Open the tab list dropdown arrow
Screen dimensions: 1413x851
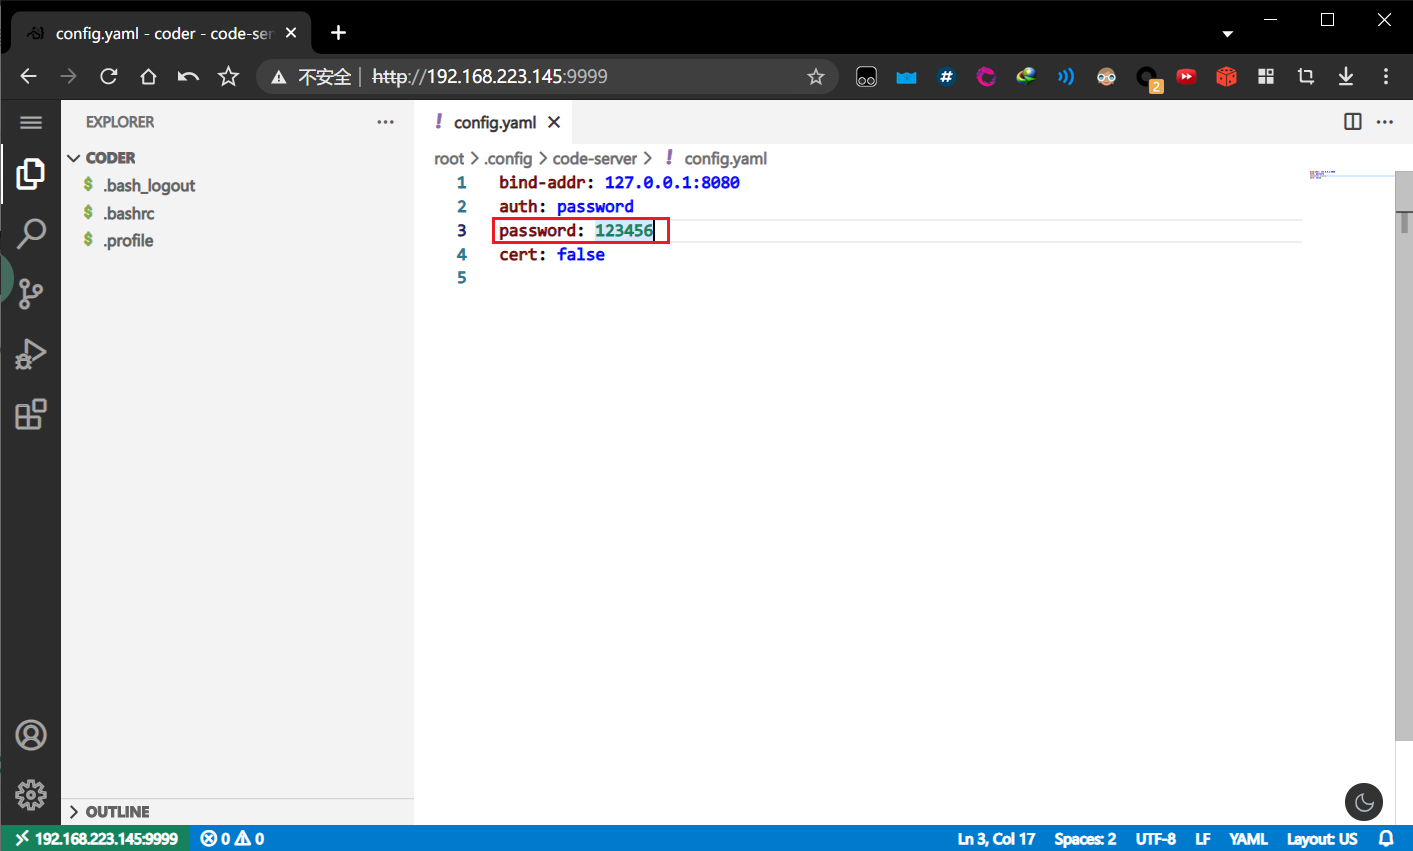1227,34
